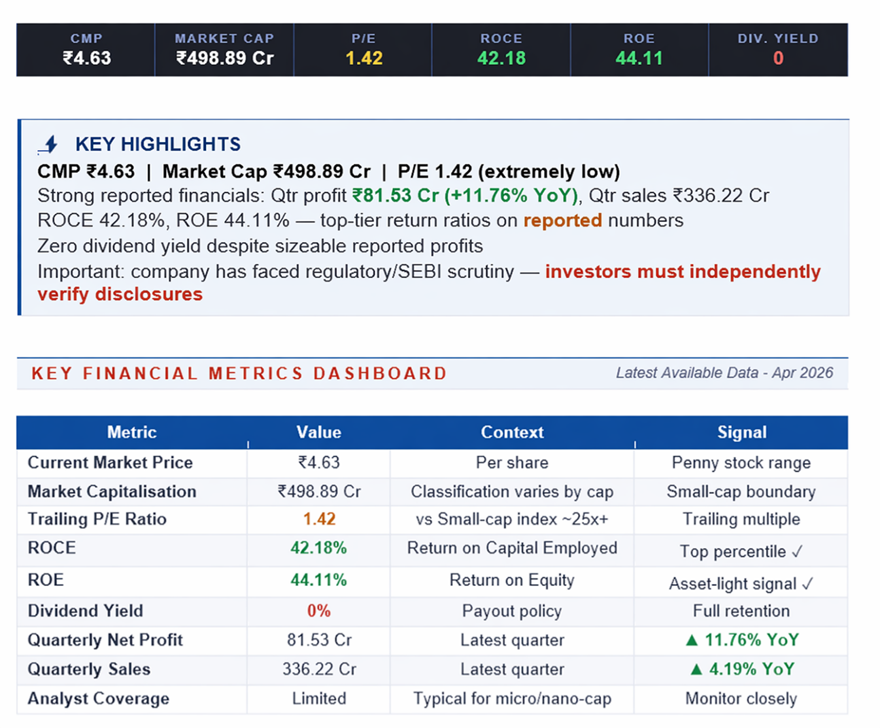Screen dimensions: 880x728
Task: Click the 'Penny stock range' signal cell
Action: [x=741, y=463]
